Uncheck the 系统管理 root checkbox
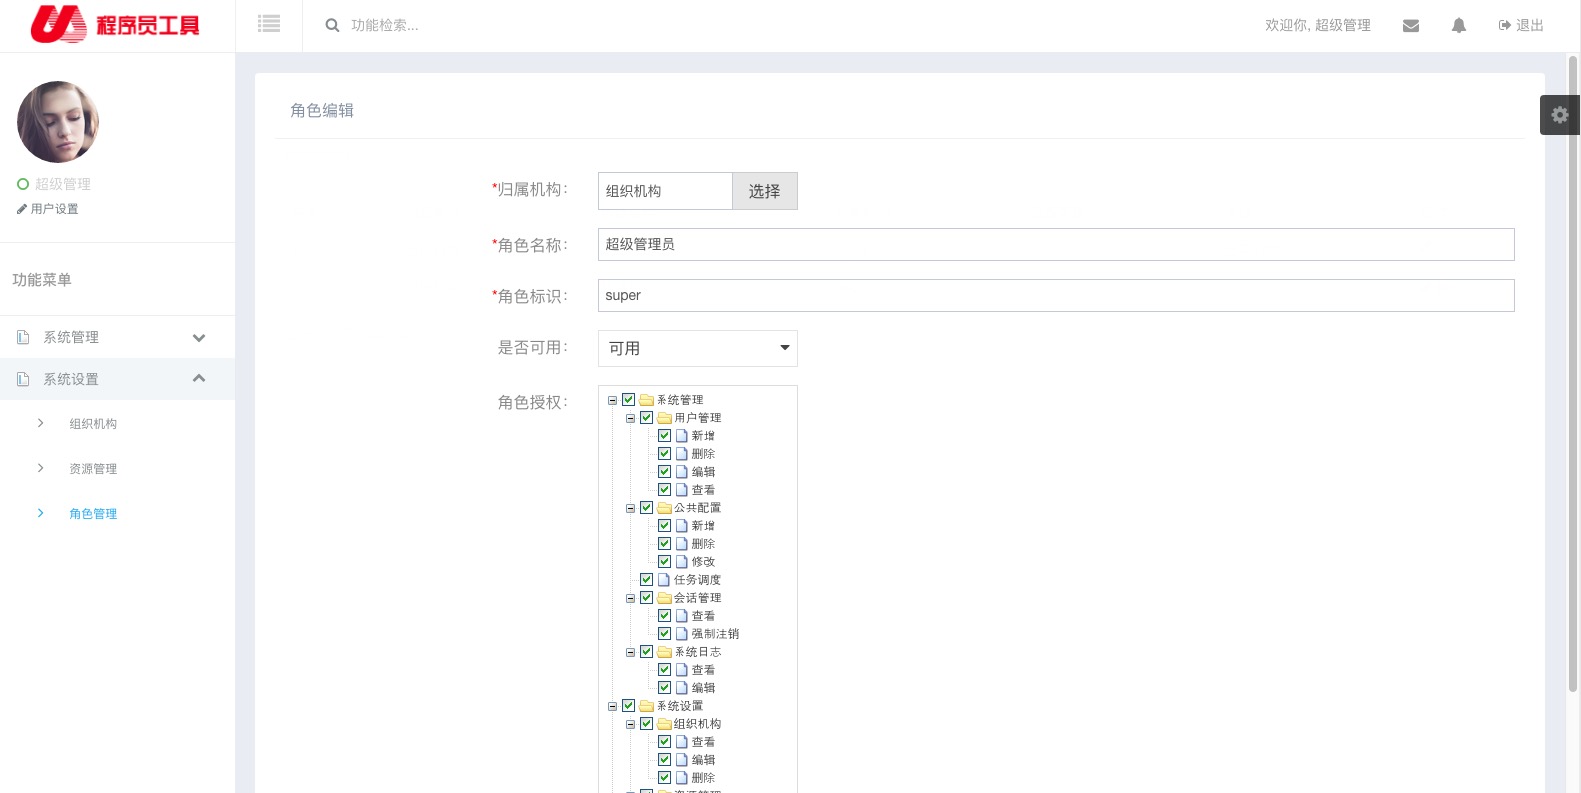Image resolution: width=1581 pixels, height=793 pixels. click(628, 400)
